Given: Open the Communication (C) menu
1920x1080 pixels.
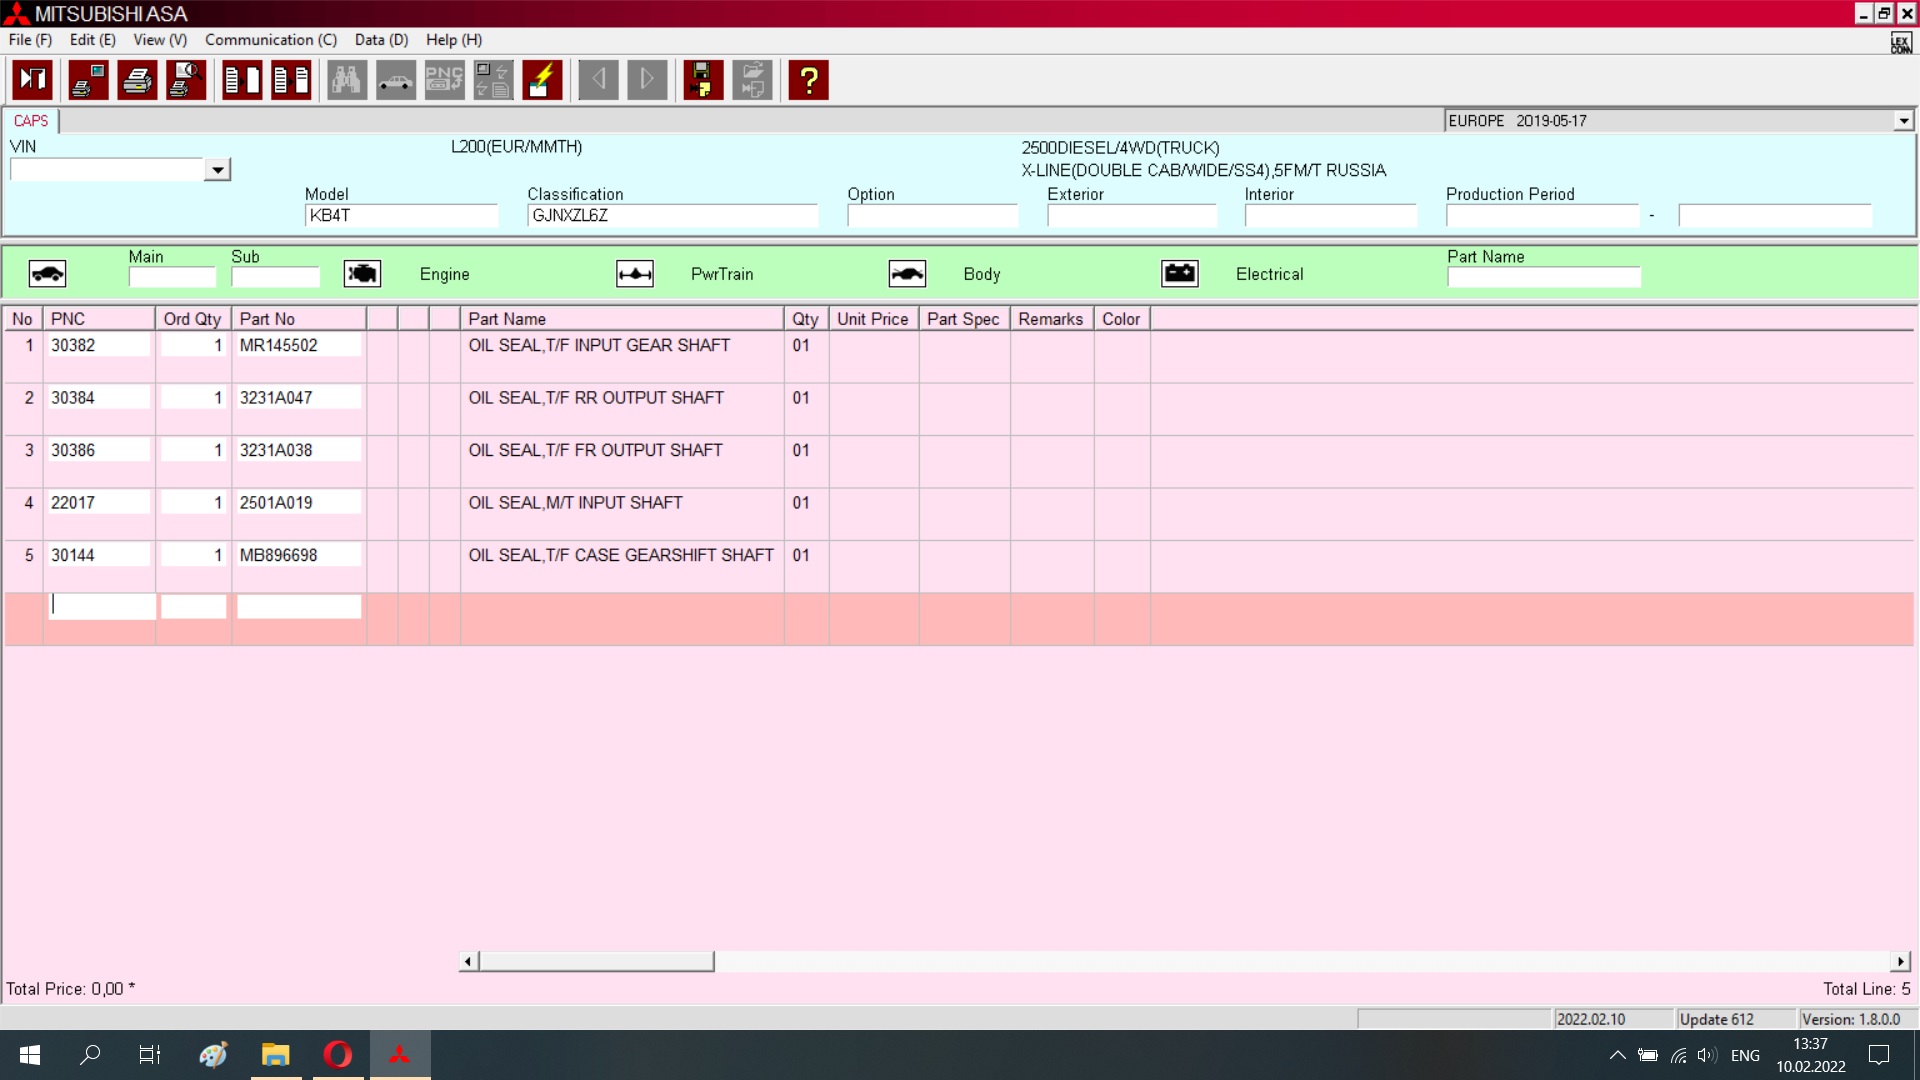Looking at the screenshot, I should point(271,40).
